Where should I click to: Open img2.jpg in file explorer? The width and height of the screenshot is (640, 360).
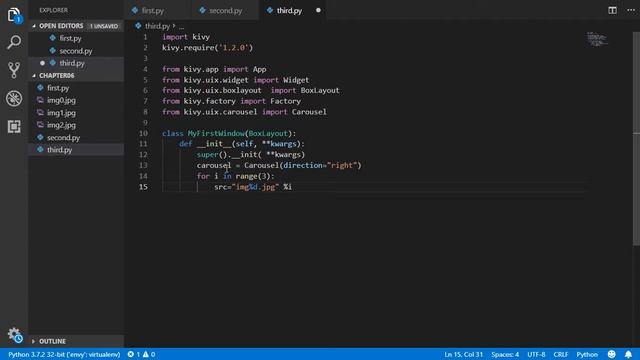click(x=61, y=125)
